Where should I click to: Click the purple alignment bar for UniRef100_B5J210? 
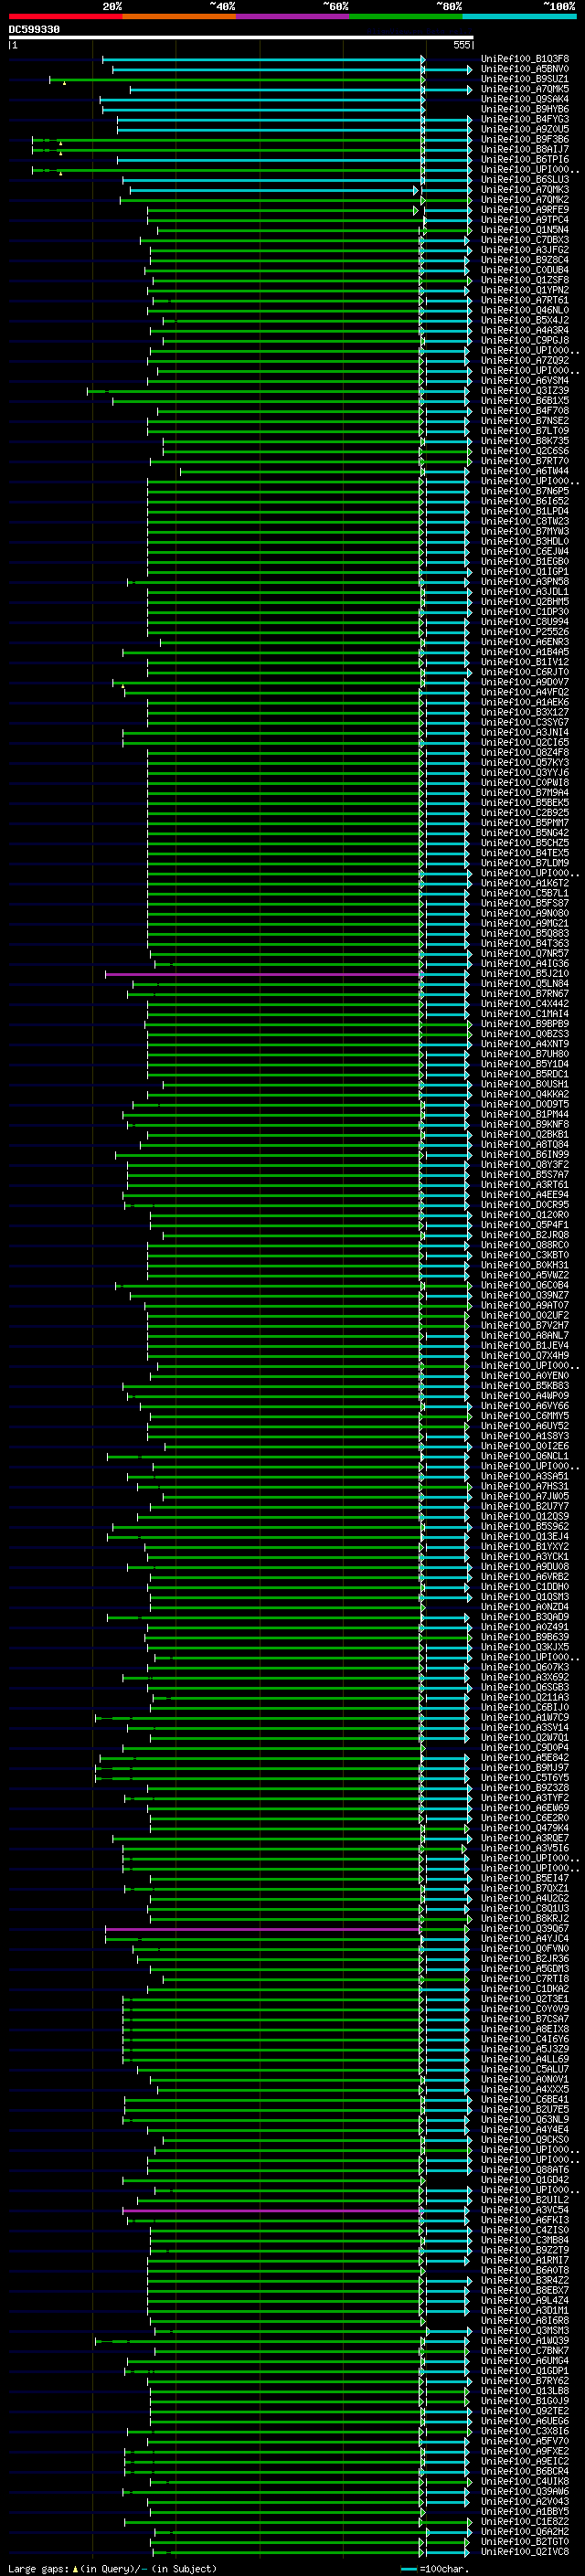click(x=264, y=974)
